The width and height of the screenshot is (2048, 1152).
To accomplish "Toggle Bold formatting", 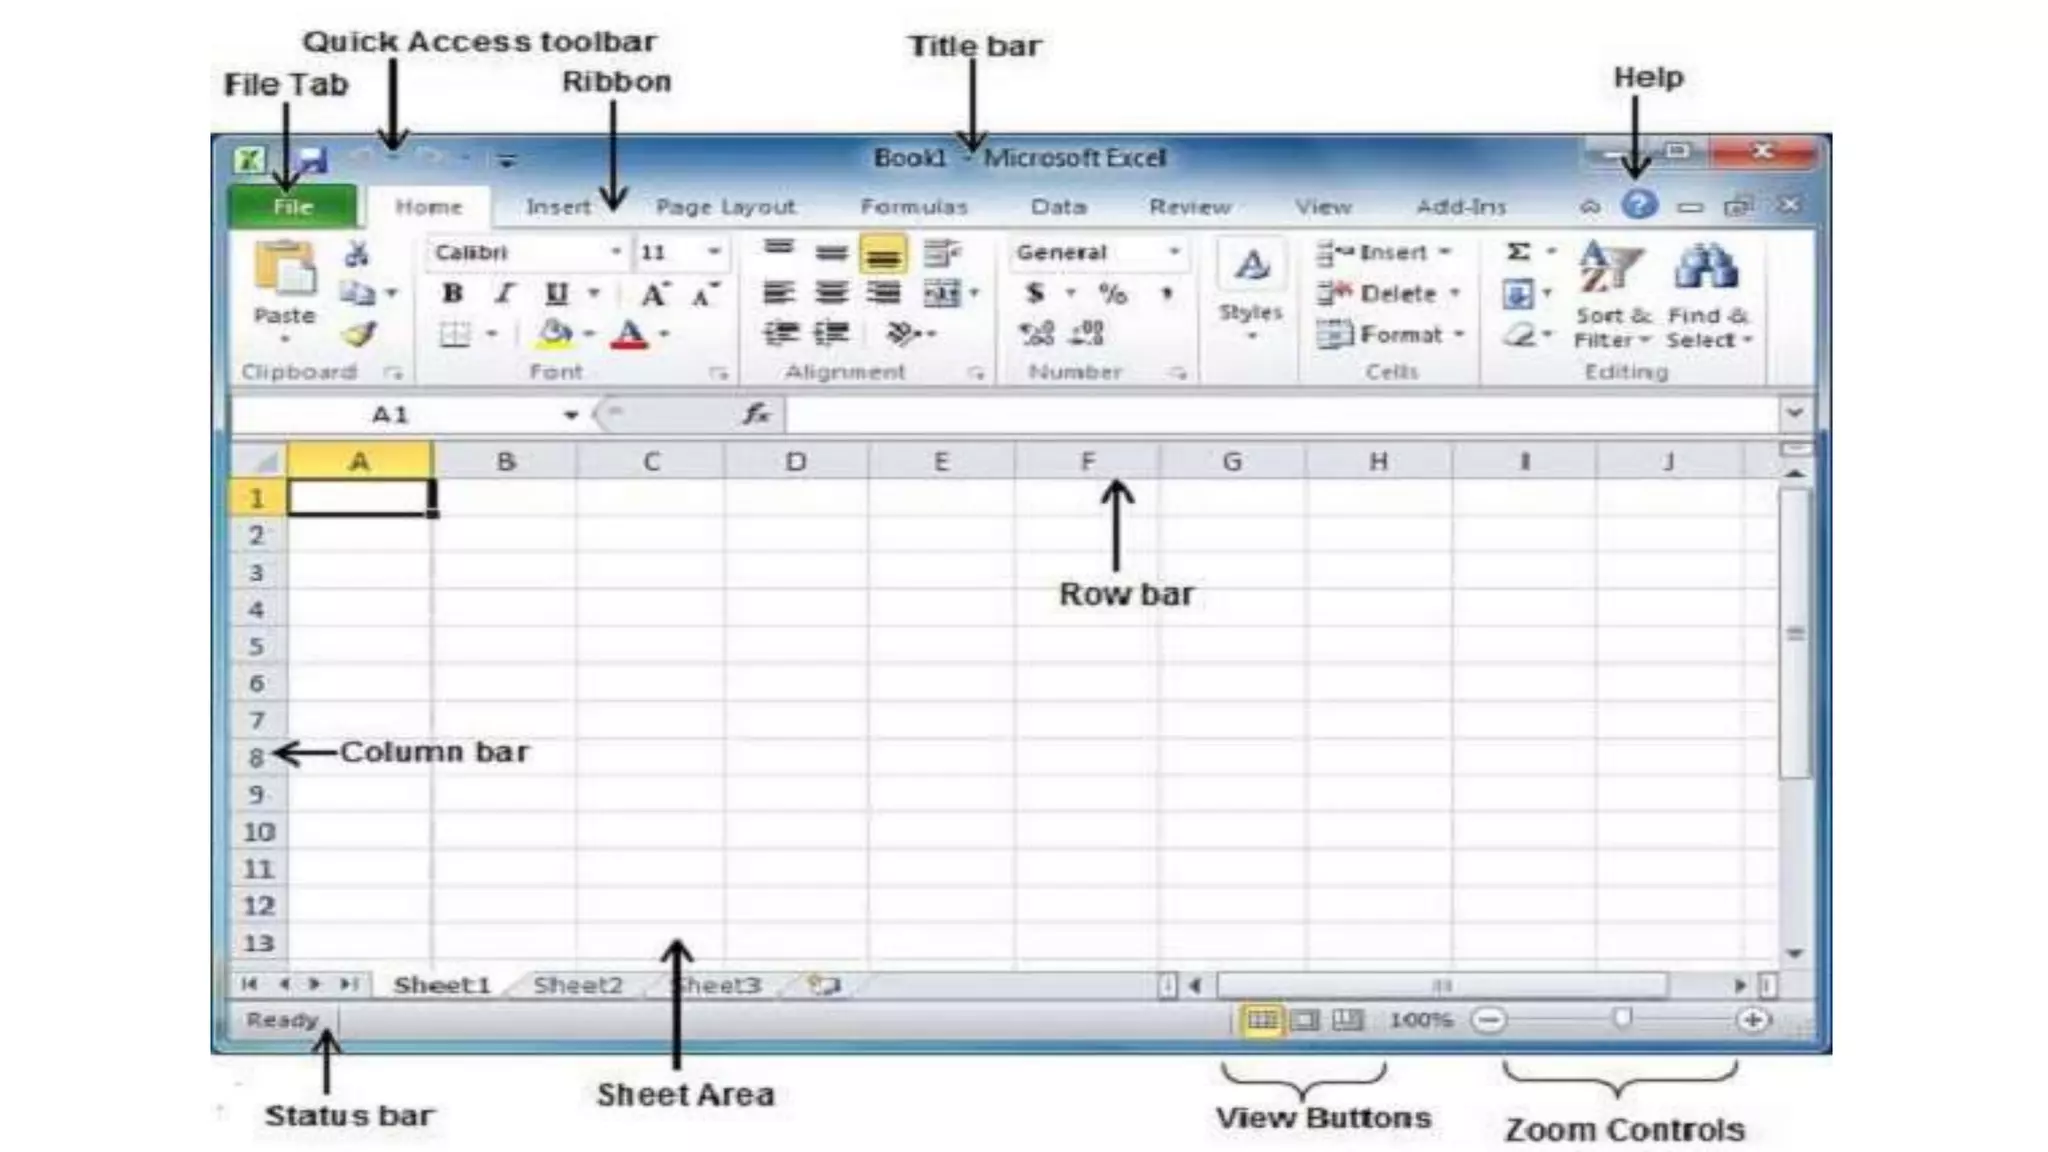I will [x=452, y=293].
